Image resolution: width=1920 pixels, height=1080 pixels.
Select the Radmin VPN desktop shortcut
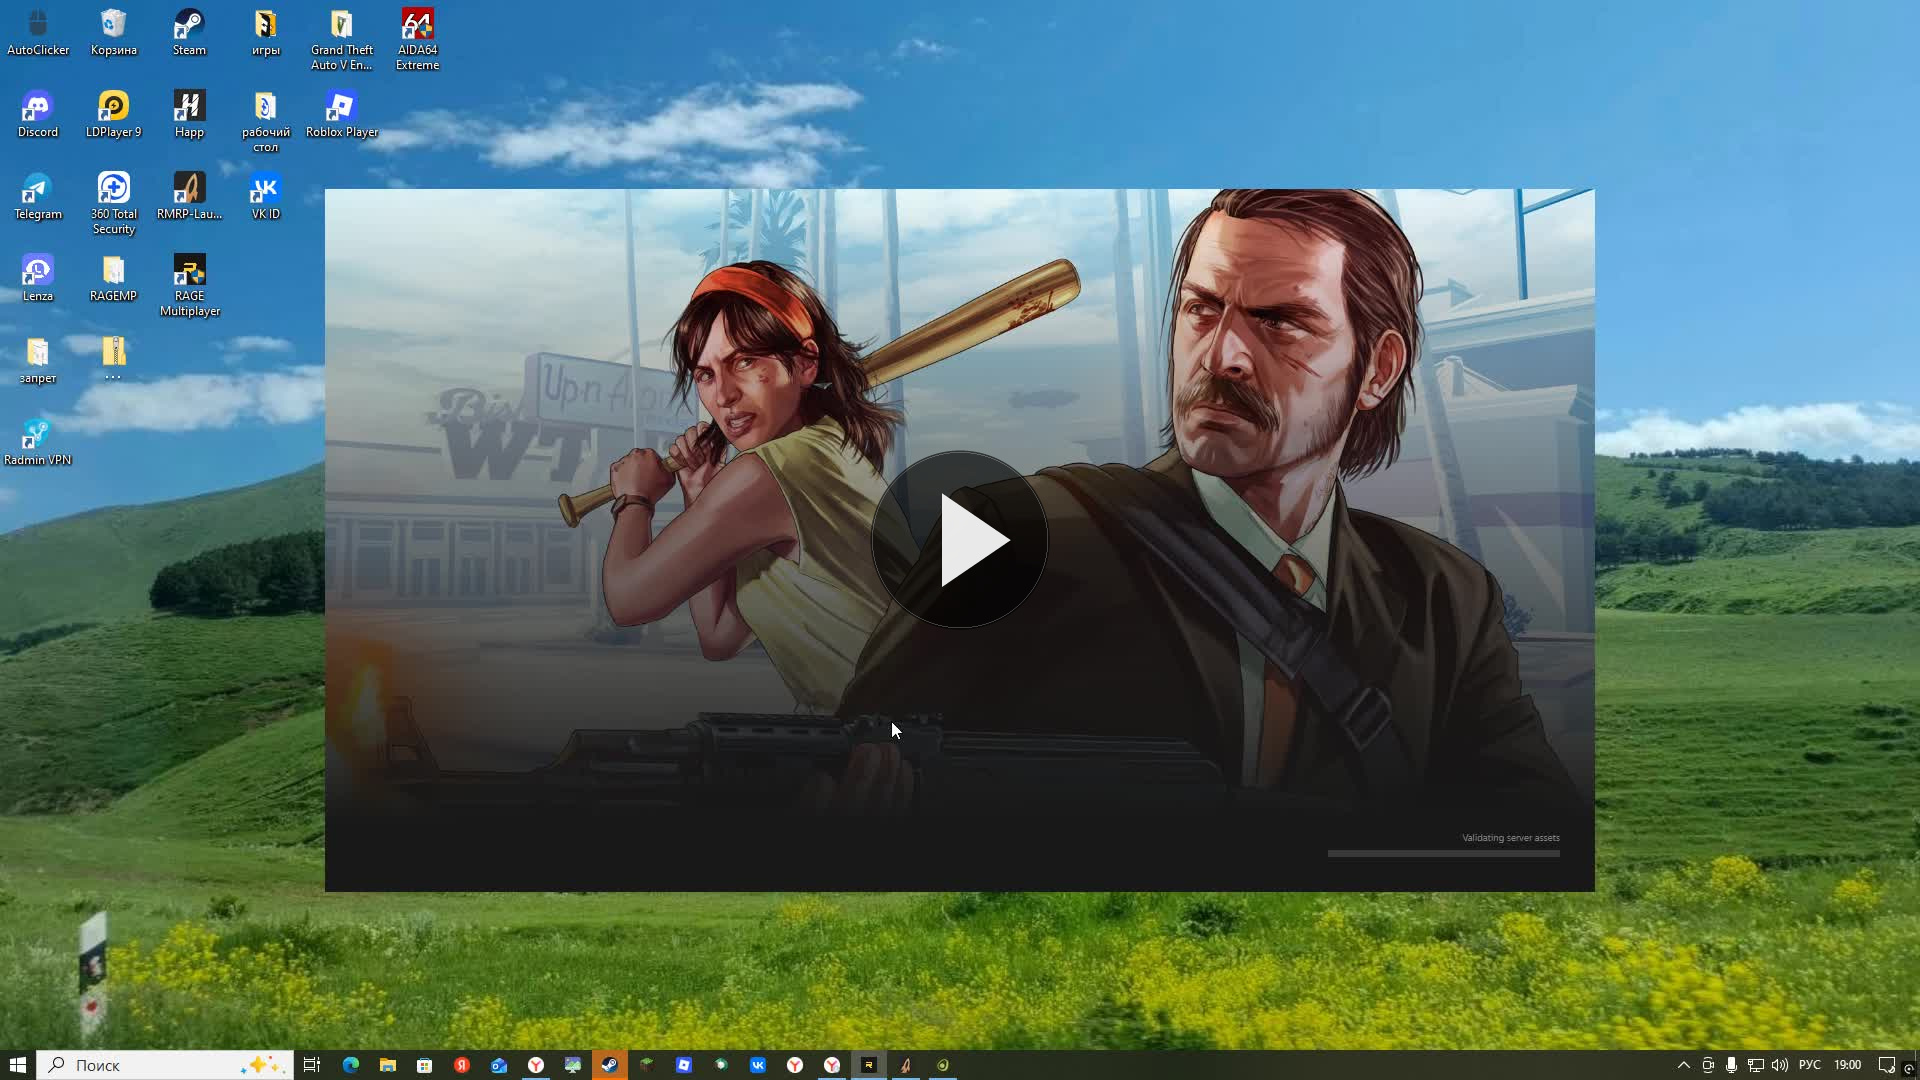38,442
